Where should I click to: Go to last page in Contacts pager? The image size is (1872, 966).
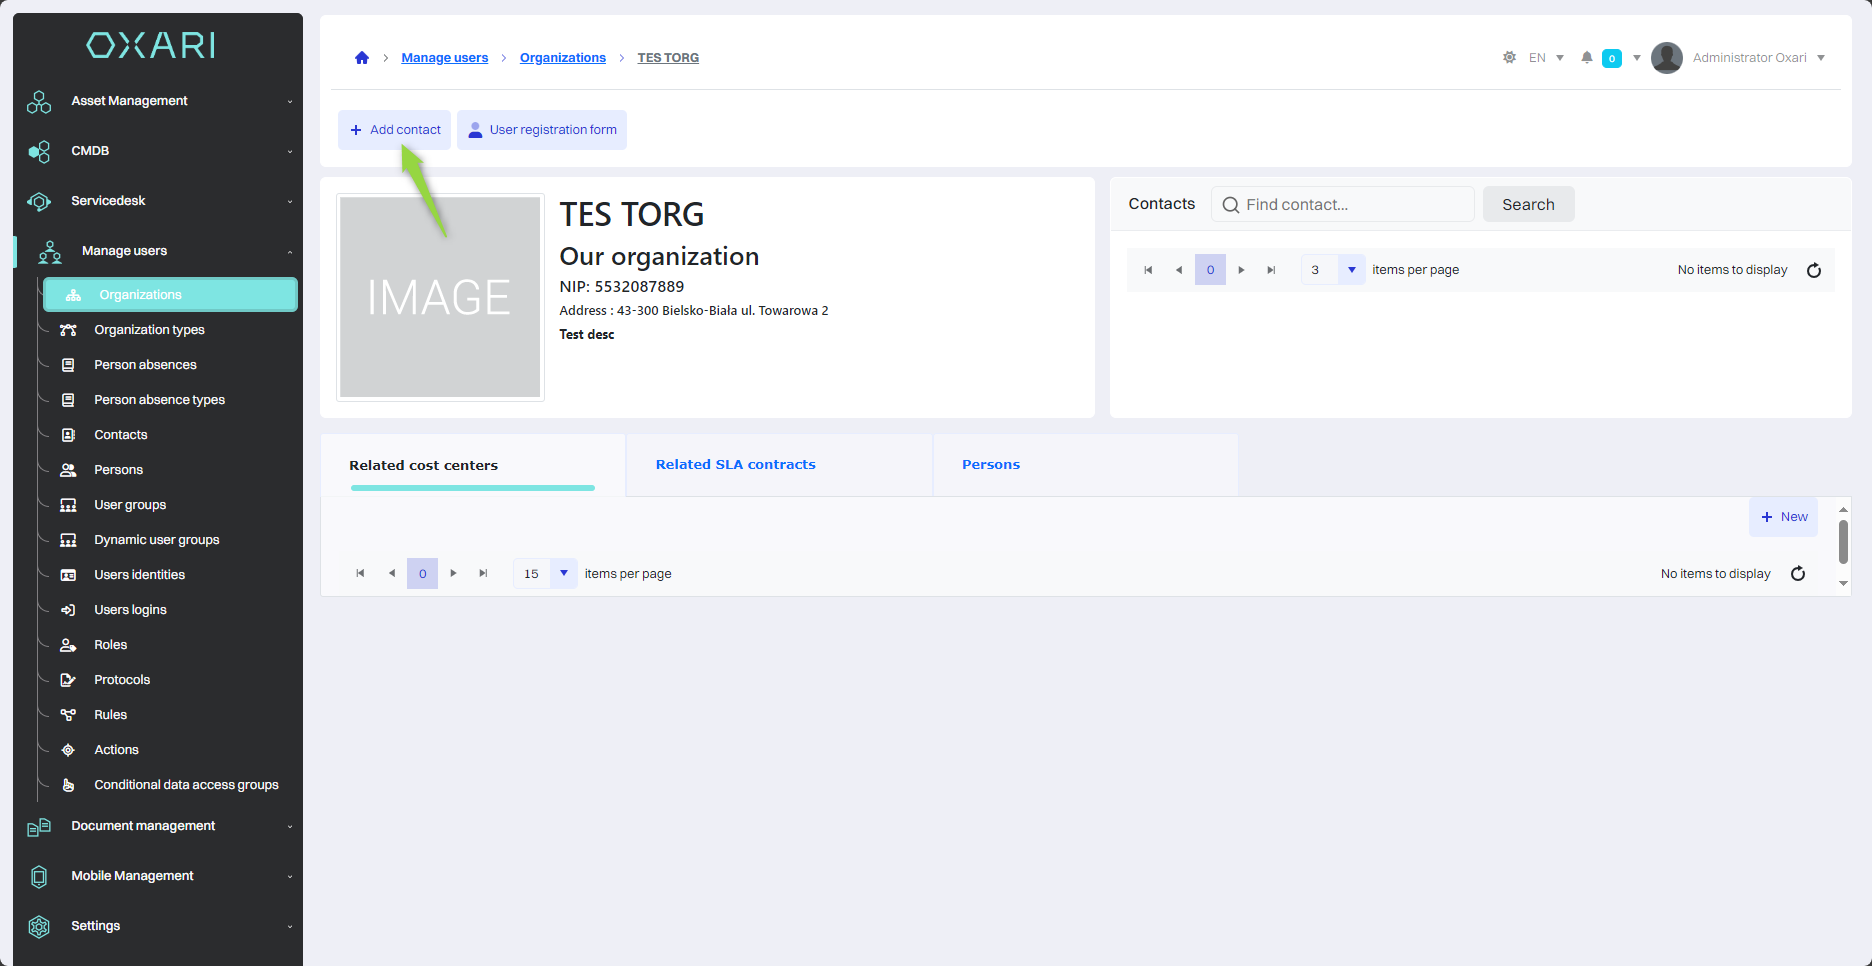click(1271, 270)
